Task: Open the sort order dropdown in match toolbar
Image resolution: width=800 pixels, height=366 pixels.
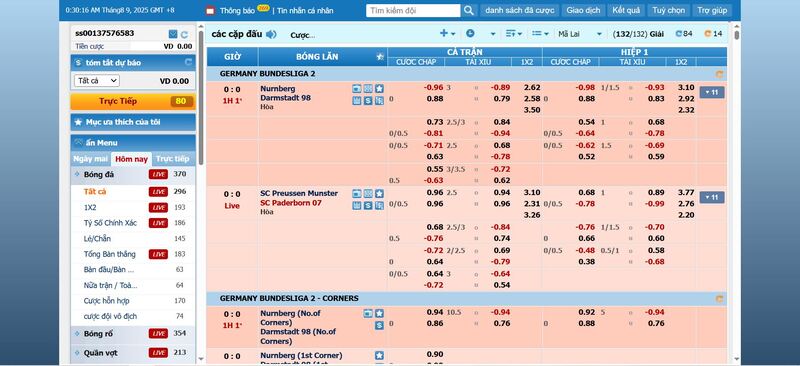Action: 514,34
